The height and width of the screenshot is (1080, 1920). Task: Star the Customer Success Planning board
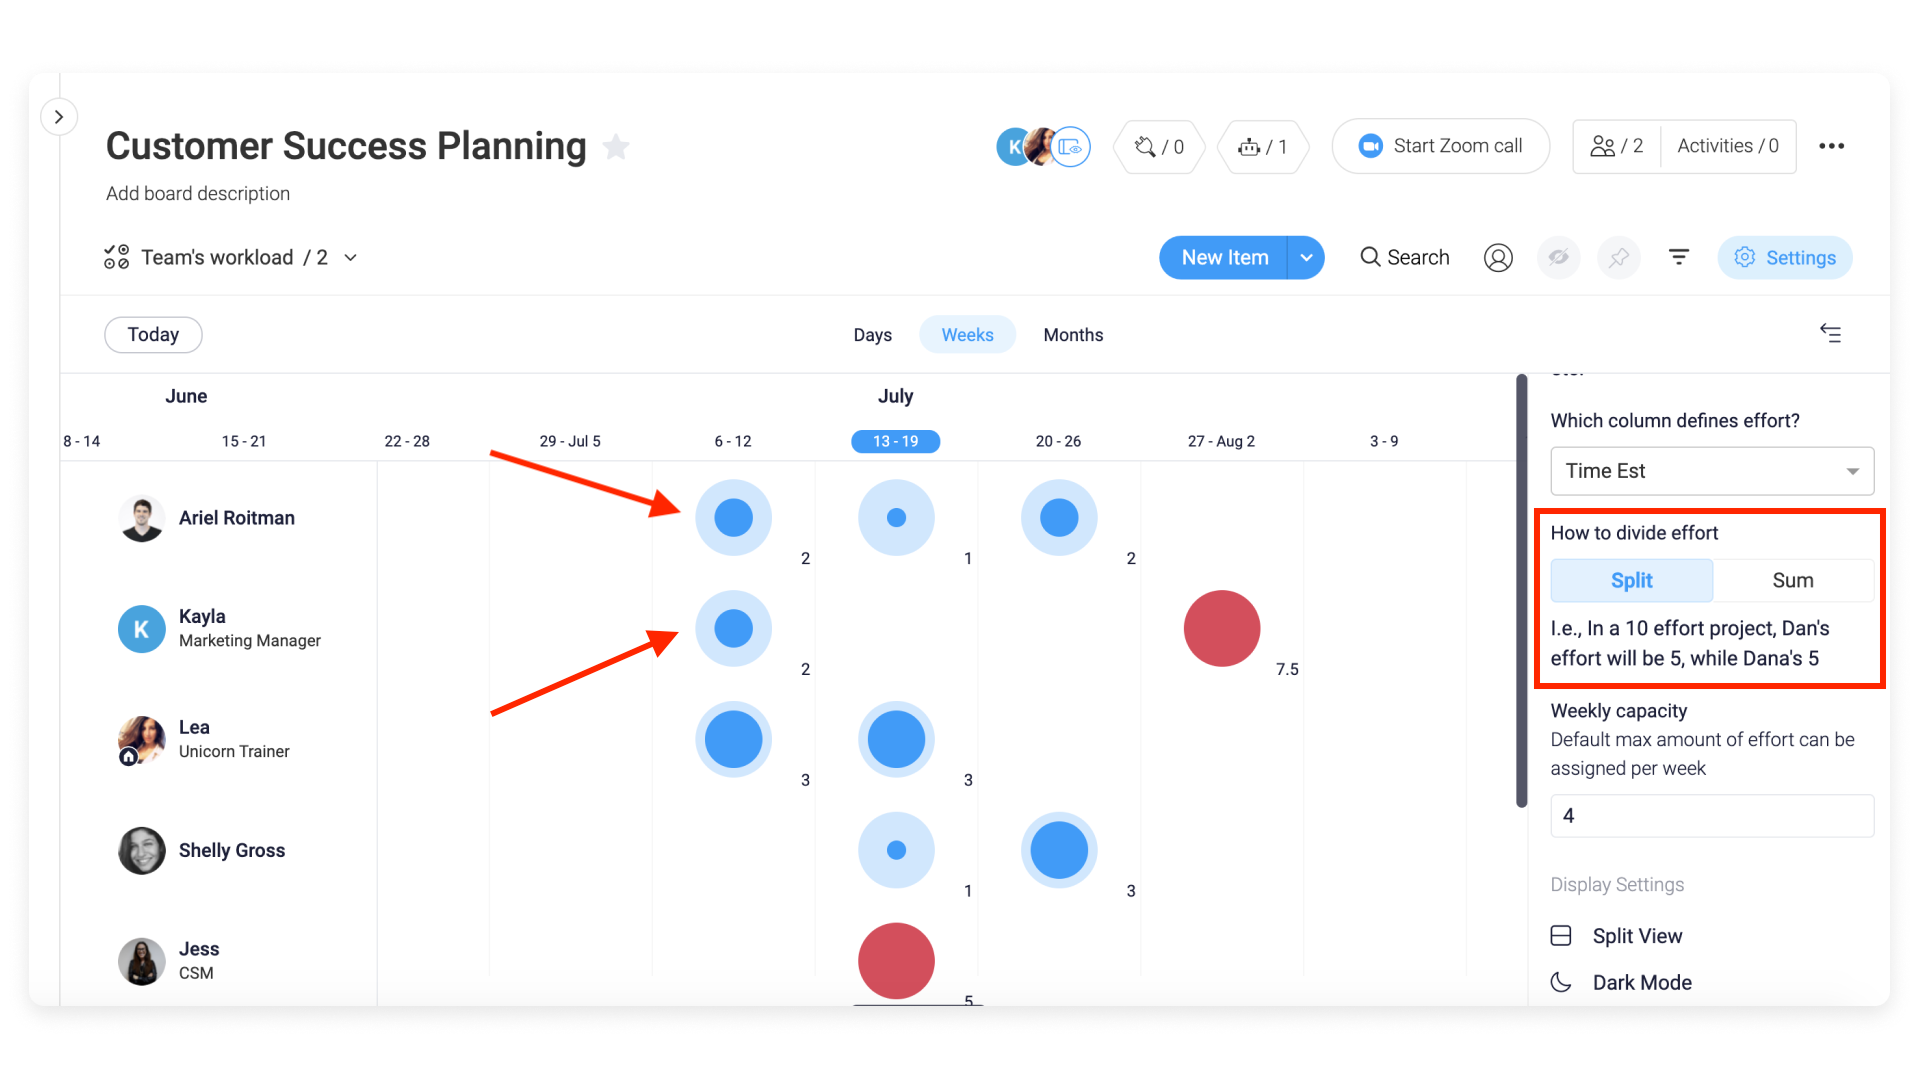[616, 147]
